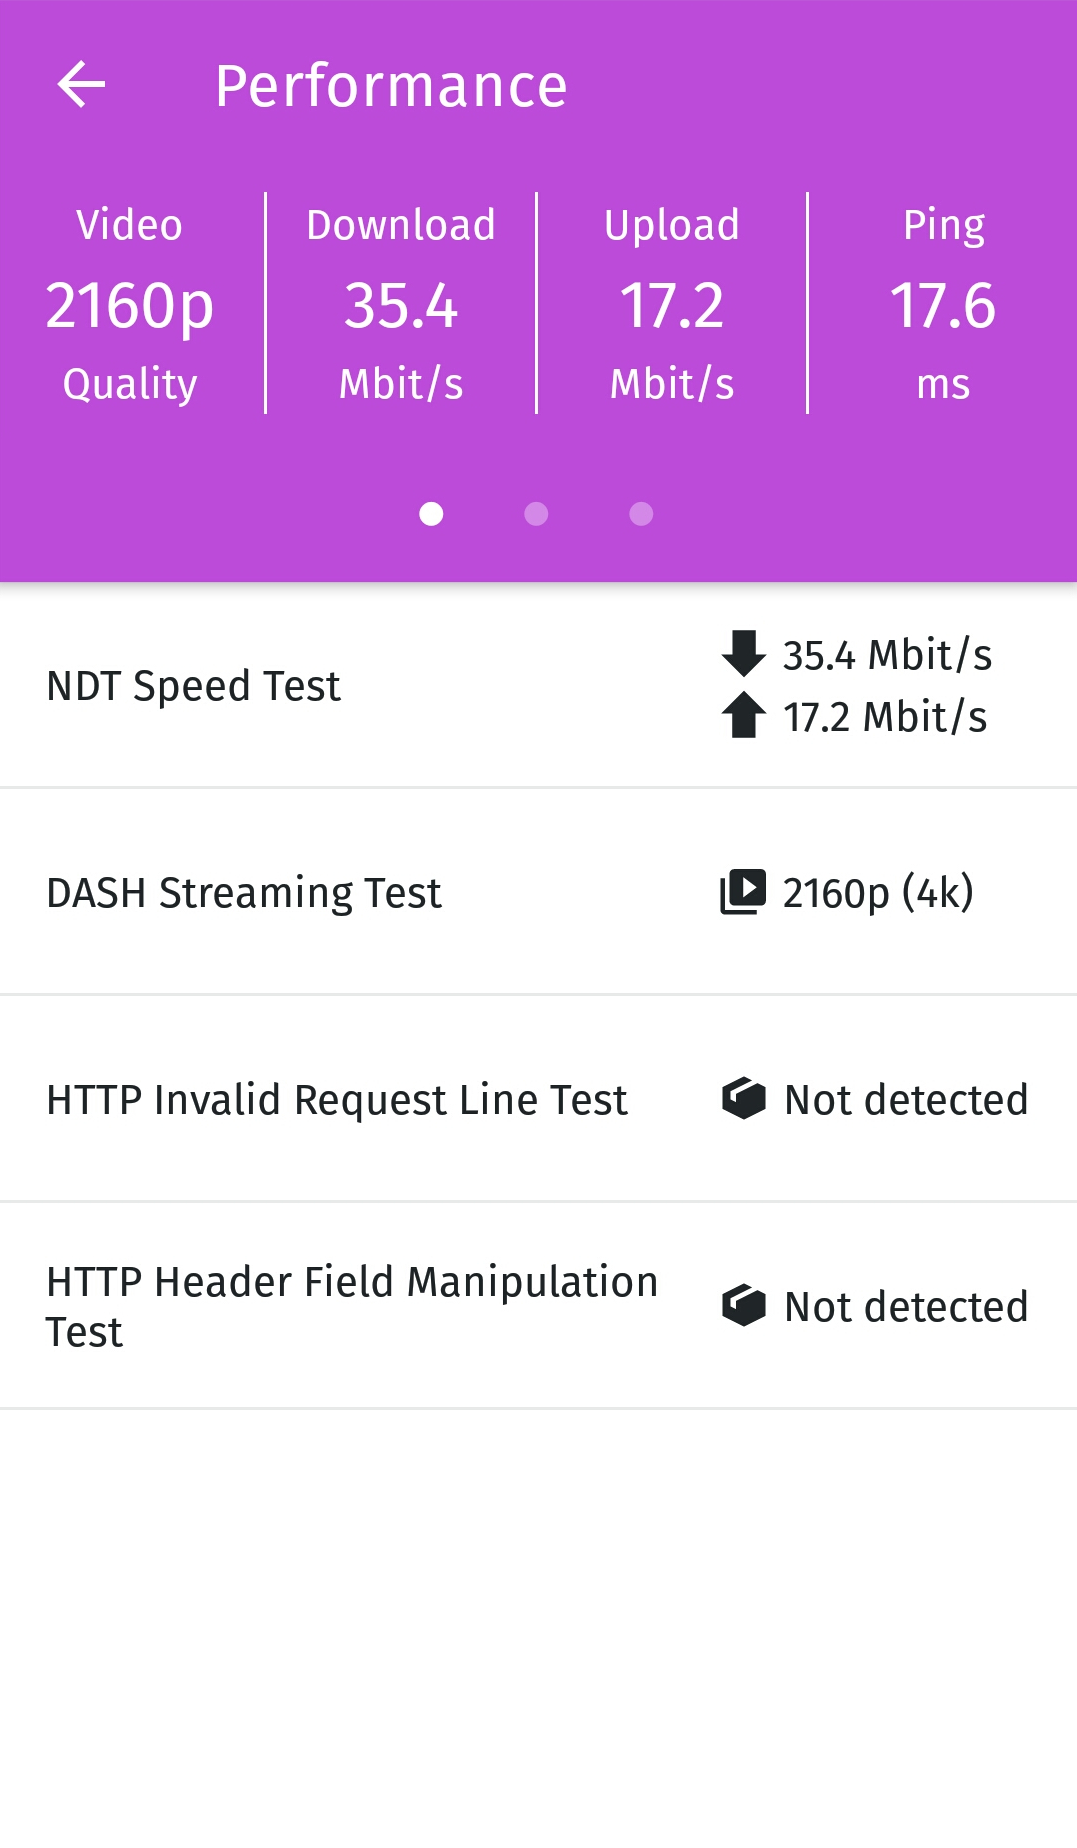Select the first page indicator dot
Image resolution: width=1077 pixels, height=1848 pixels.
point(431,514)
